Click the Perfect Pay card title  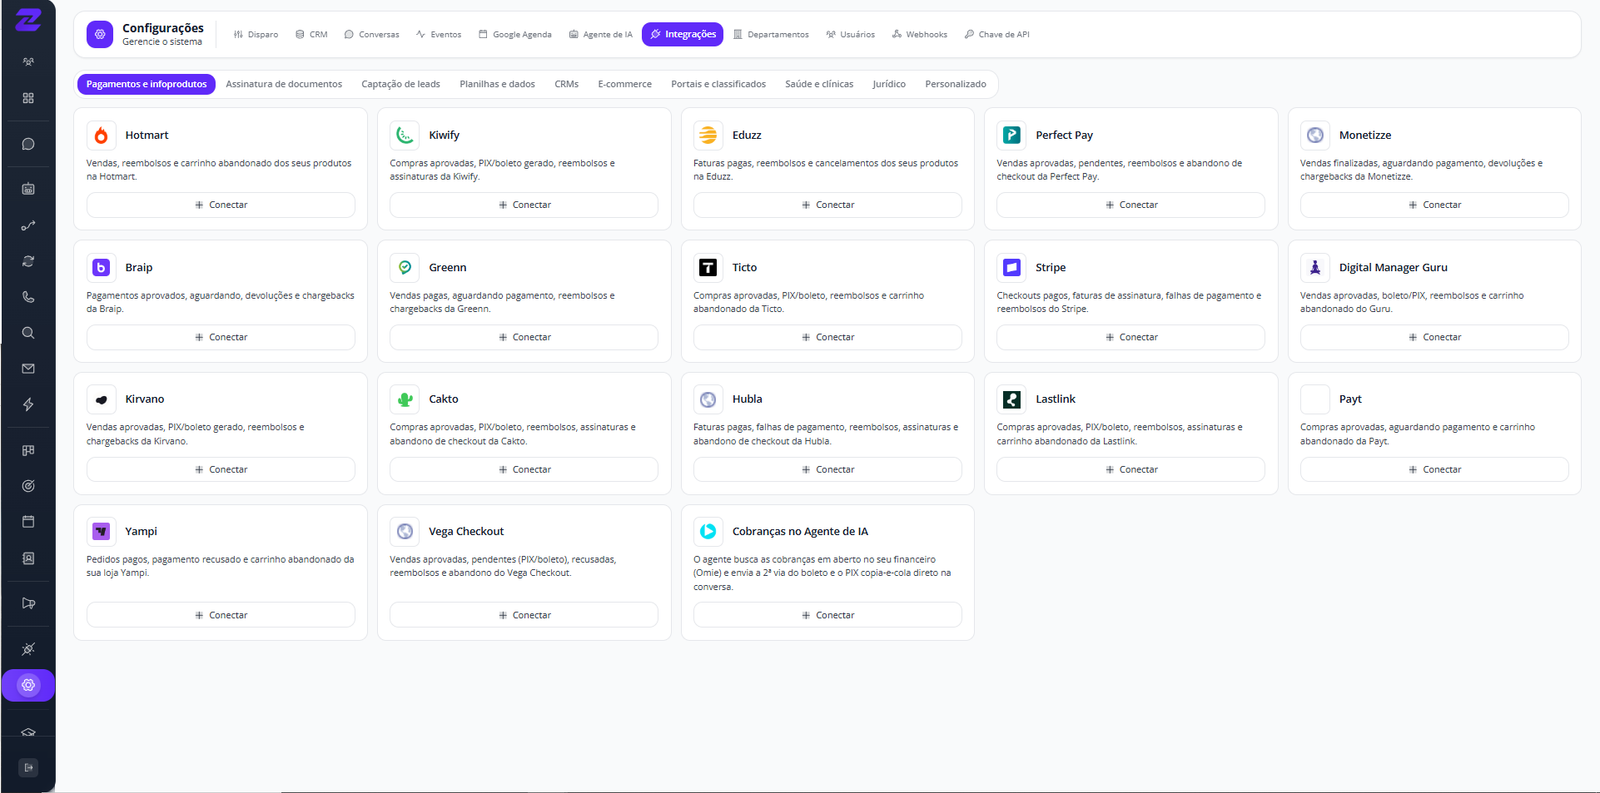pyautogui.click(x=1064, y=135)
